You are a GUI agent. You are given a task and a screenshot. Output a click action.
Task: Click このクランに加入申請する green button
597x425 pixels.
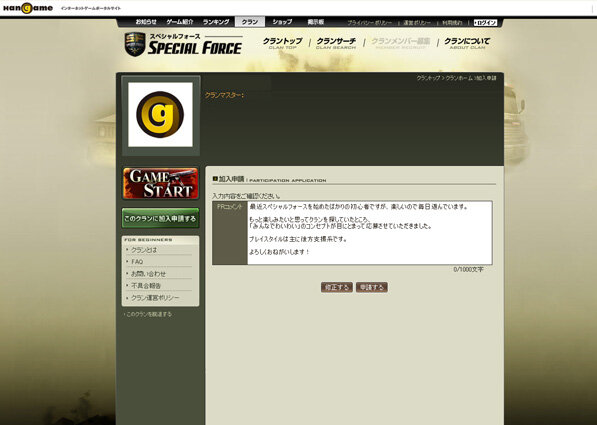[160, 218]
